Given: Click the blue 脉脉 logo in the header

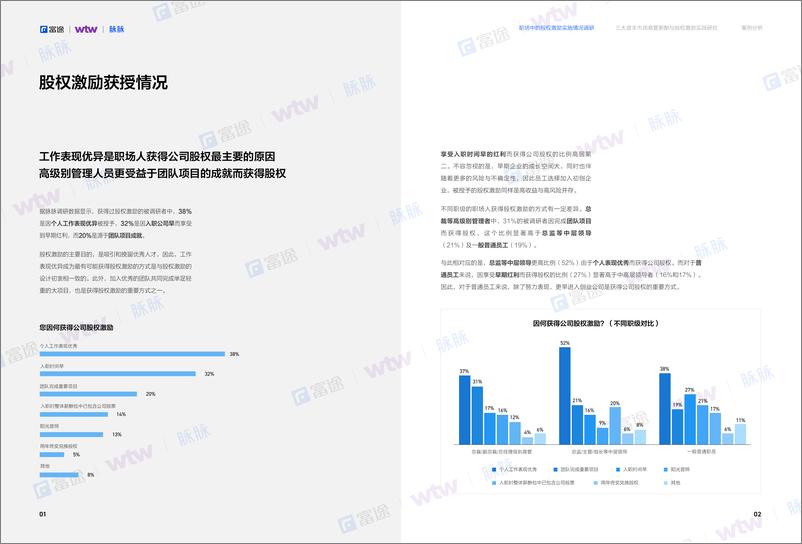Looking at the screenshot, I should [x=117, y=29].
